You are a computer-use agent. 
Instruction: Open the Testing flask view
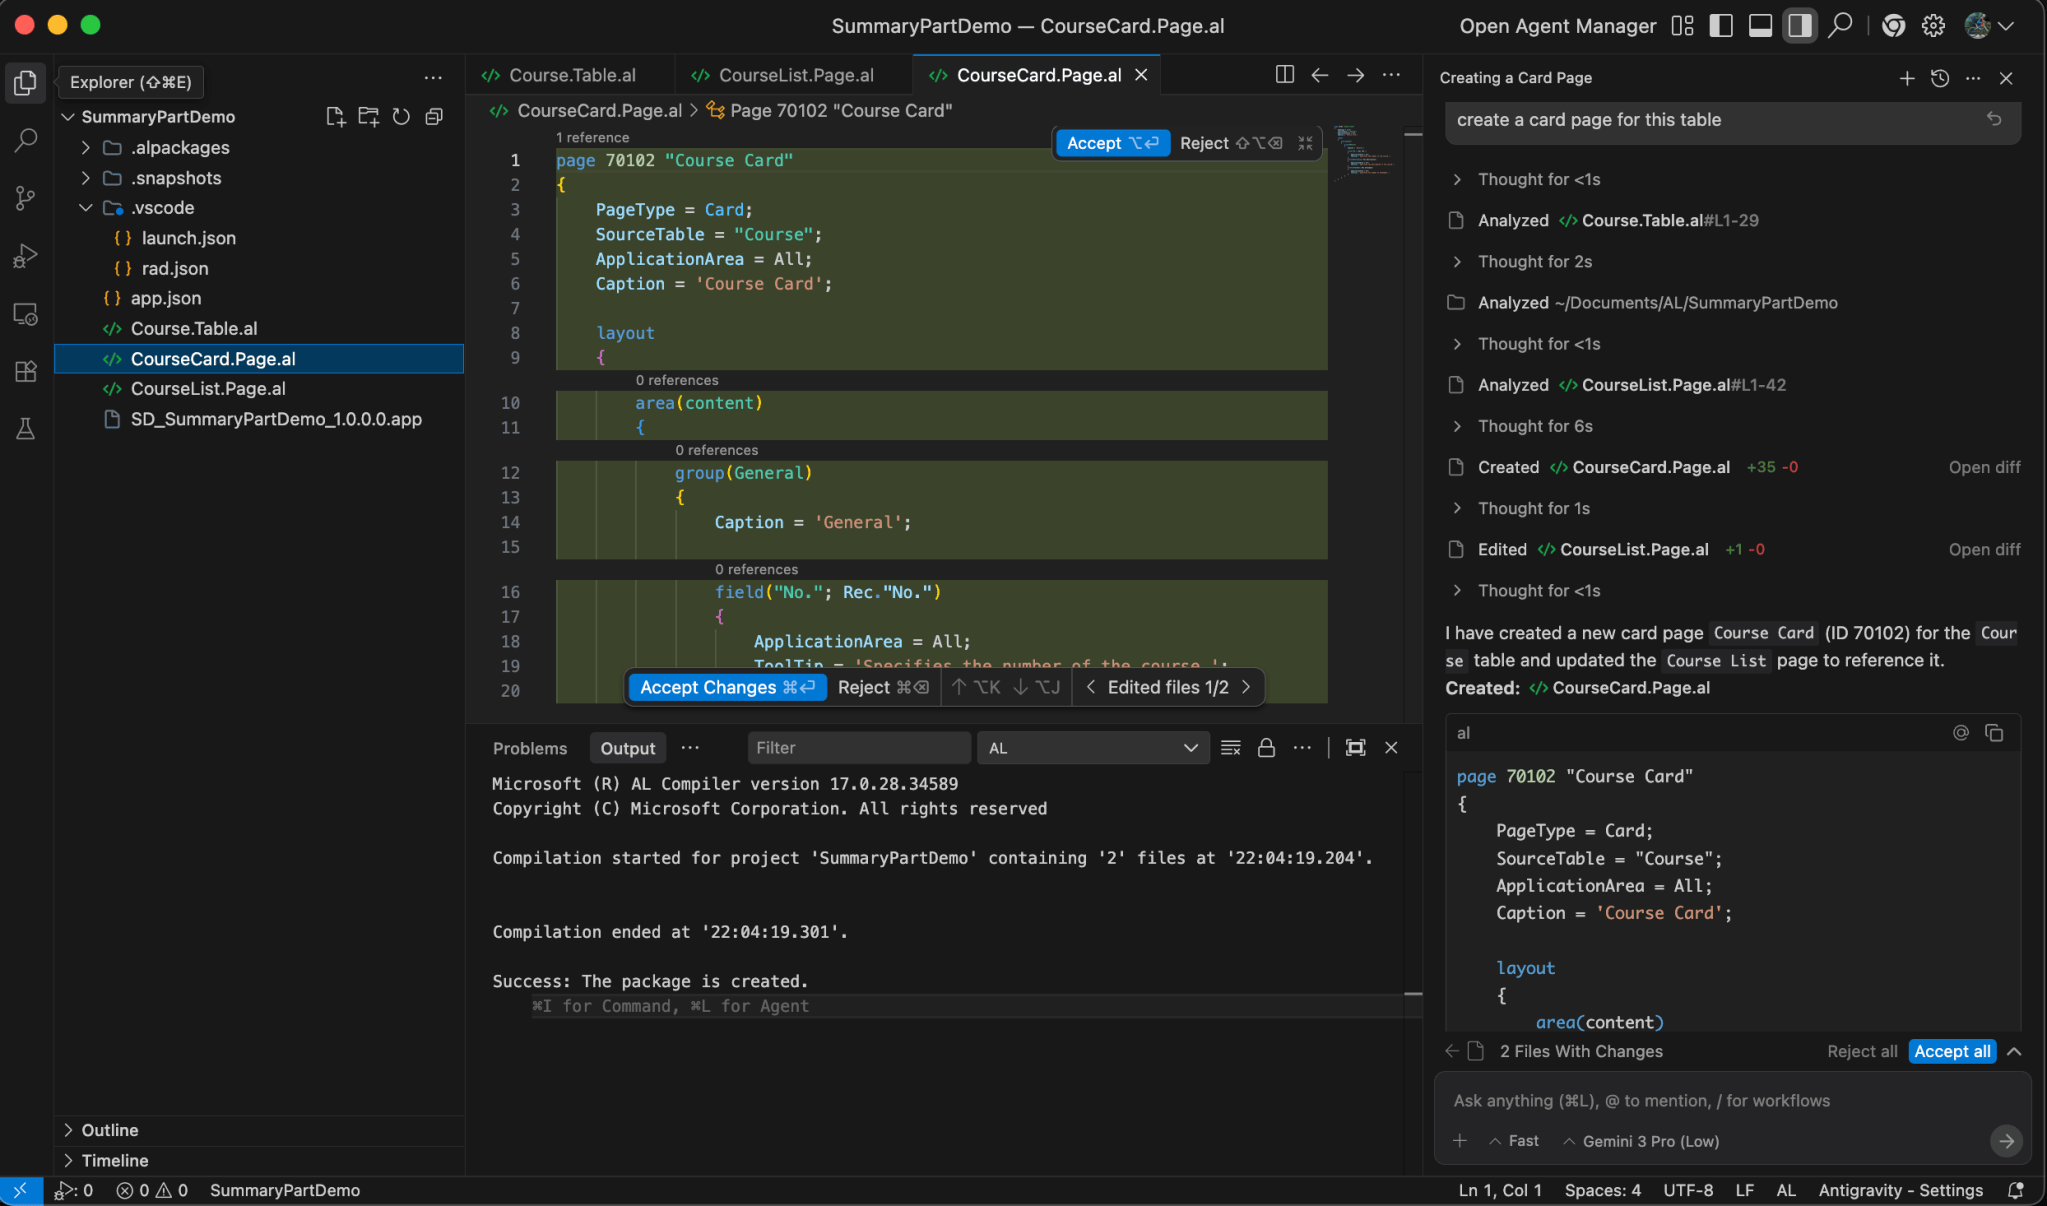[26, 429]
